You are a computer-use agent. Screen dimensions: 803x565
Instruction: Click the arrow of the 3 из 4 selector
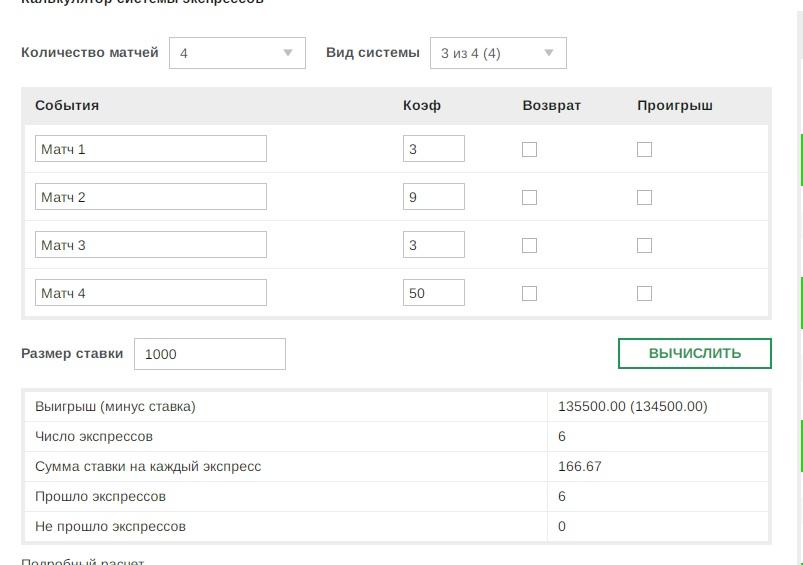tap(548, 53)
